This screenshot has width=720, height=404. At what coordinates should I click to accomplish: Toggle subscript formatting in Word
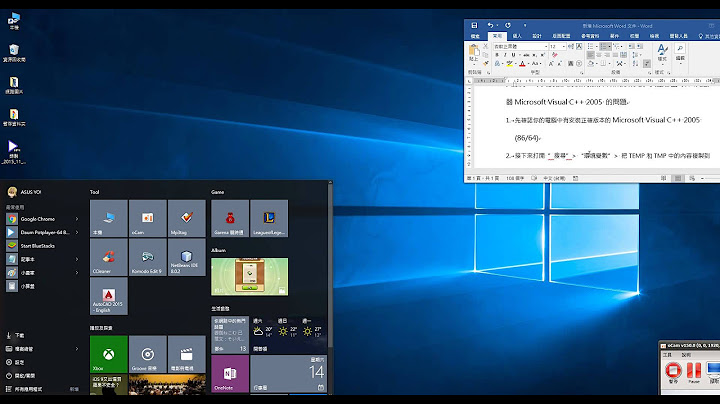534,55
